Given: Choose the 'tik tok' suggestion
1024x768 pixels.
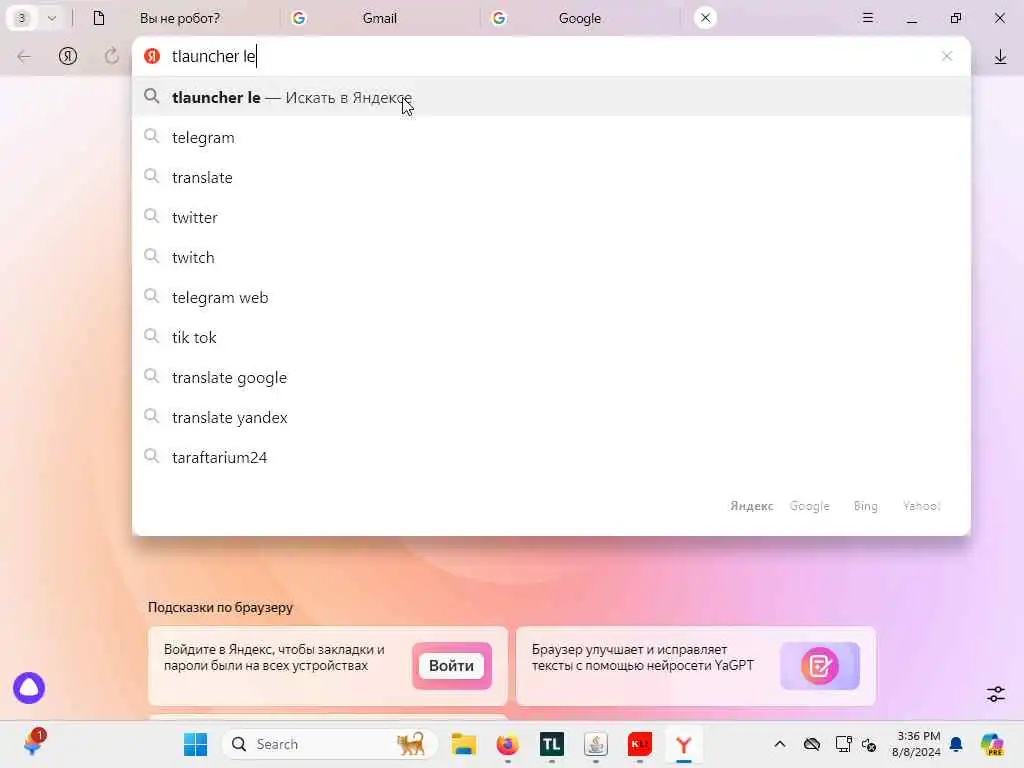Looking at the screenshot, I should (551, 337).
